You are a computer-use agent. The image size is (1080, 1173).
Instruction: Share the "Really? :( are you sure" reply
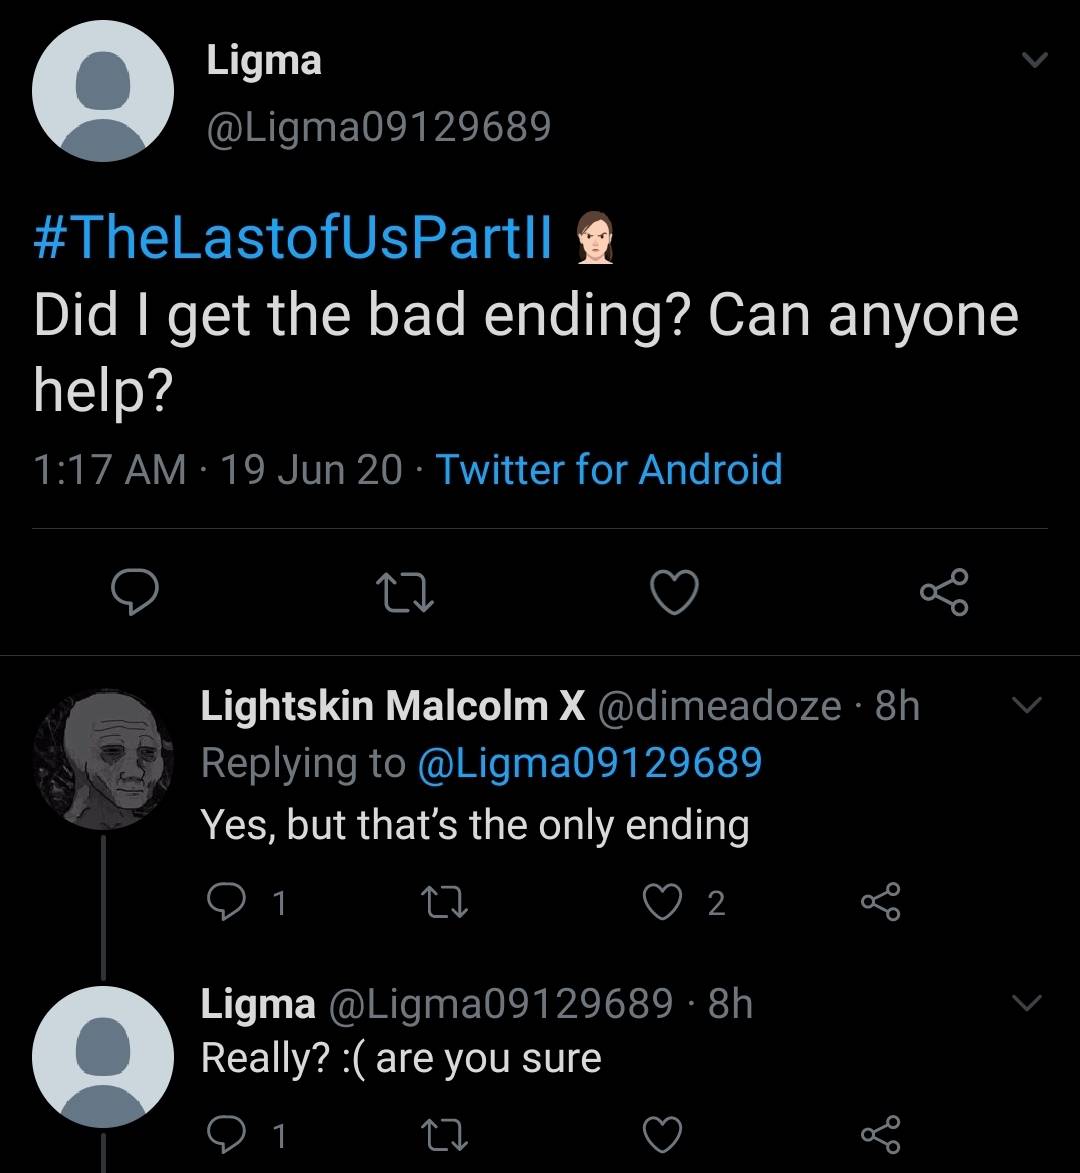(881, 1135)
